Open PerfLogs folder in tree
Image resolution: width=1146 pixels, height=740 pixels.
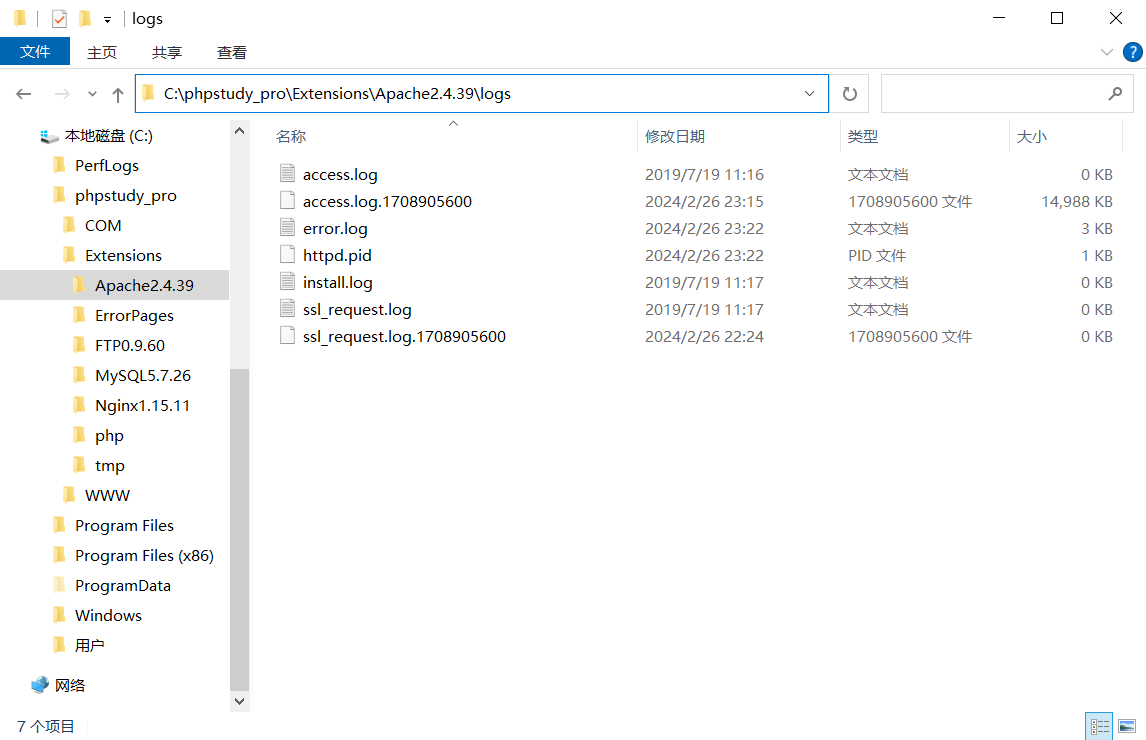point(107,165)
